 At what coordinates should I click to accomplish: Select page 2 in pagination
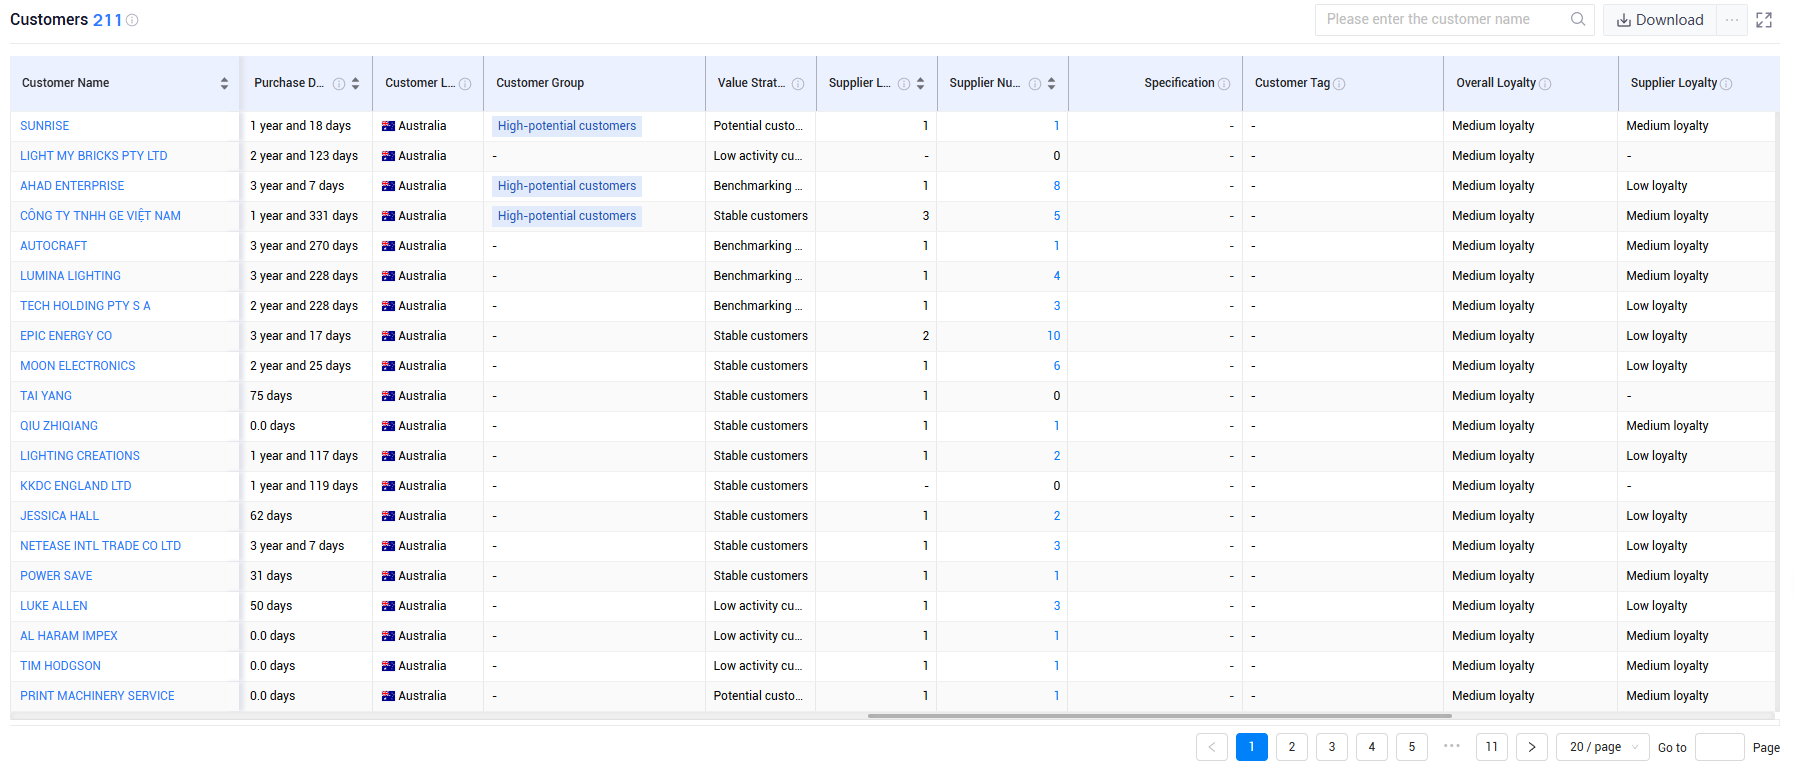pos(1292,747)
